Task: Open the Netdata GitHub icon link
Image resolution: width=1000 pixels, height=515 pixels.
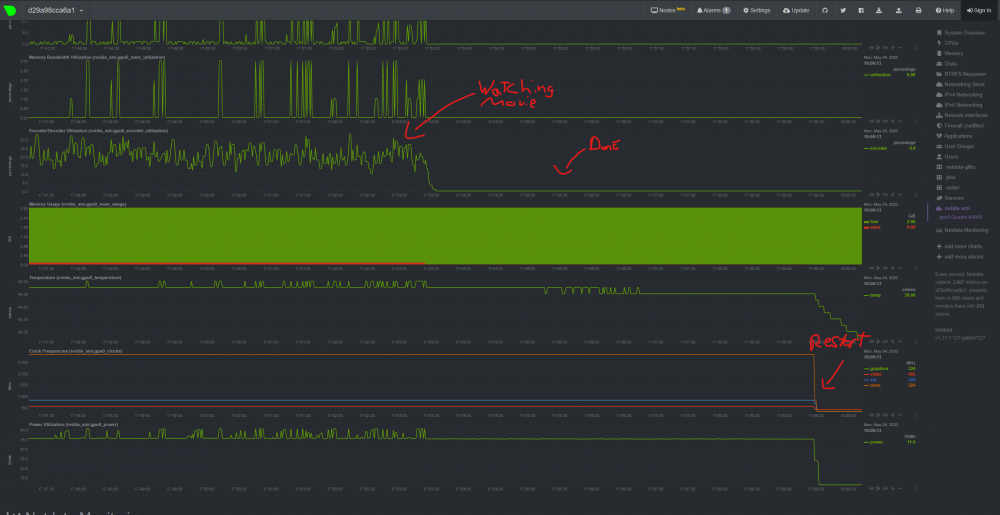Action: [x=825, y=10]
